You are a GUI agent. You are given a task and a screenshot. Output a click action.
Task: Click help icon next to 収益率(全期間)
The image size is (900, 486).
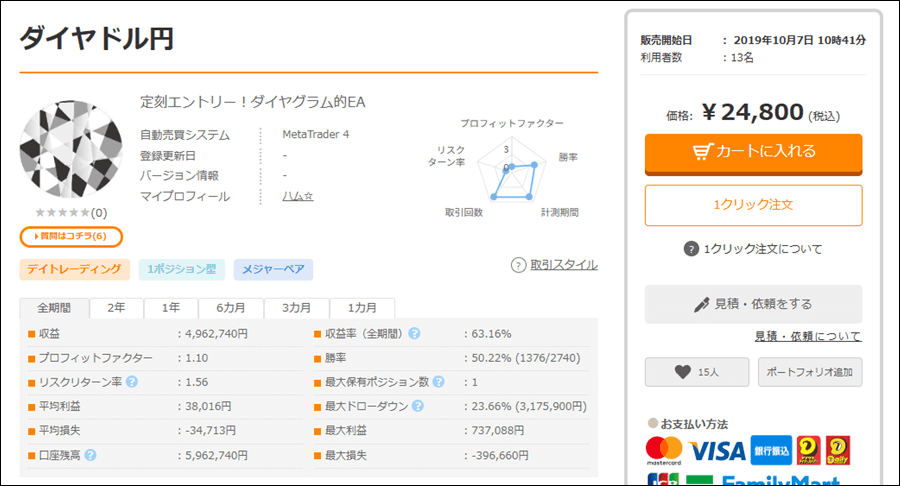[x=414, y=333]
